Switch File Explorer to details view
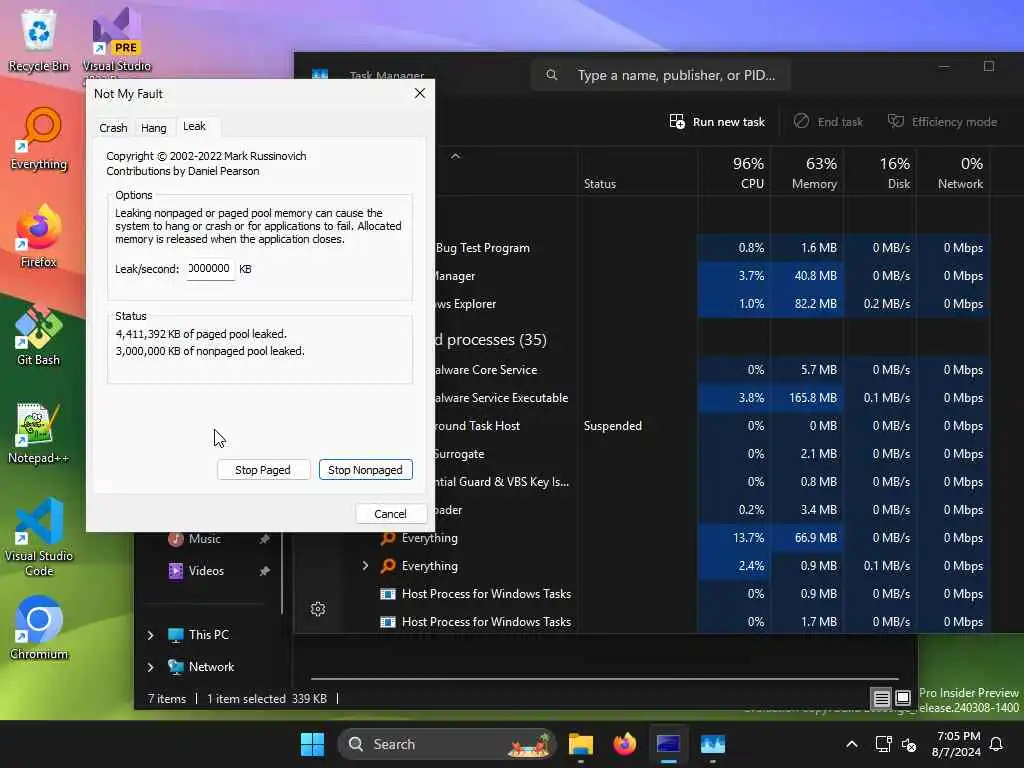Screen dimensions: 1024x768 point(881,698)
